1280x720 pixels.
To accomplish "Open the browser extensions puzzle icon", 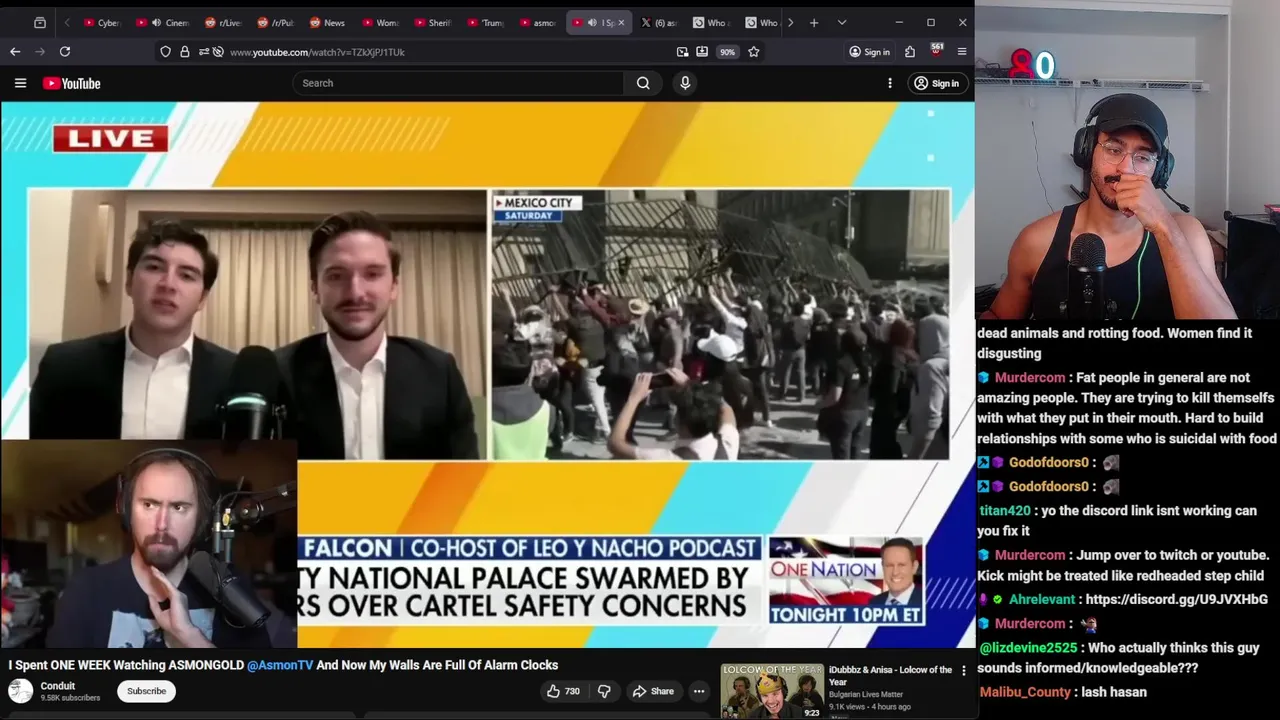I will pos(910,52).
